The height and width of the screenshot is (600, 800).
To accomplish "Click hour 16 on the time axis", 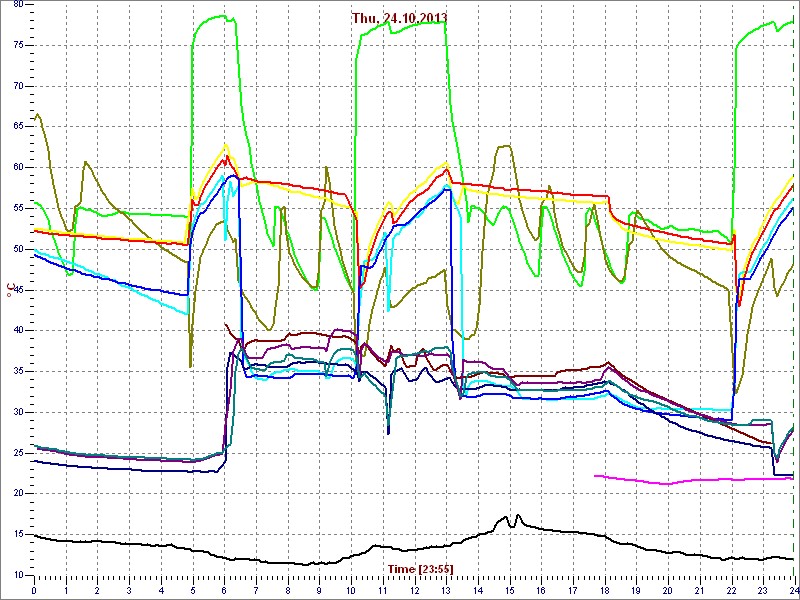I will click(541, 590).
